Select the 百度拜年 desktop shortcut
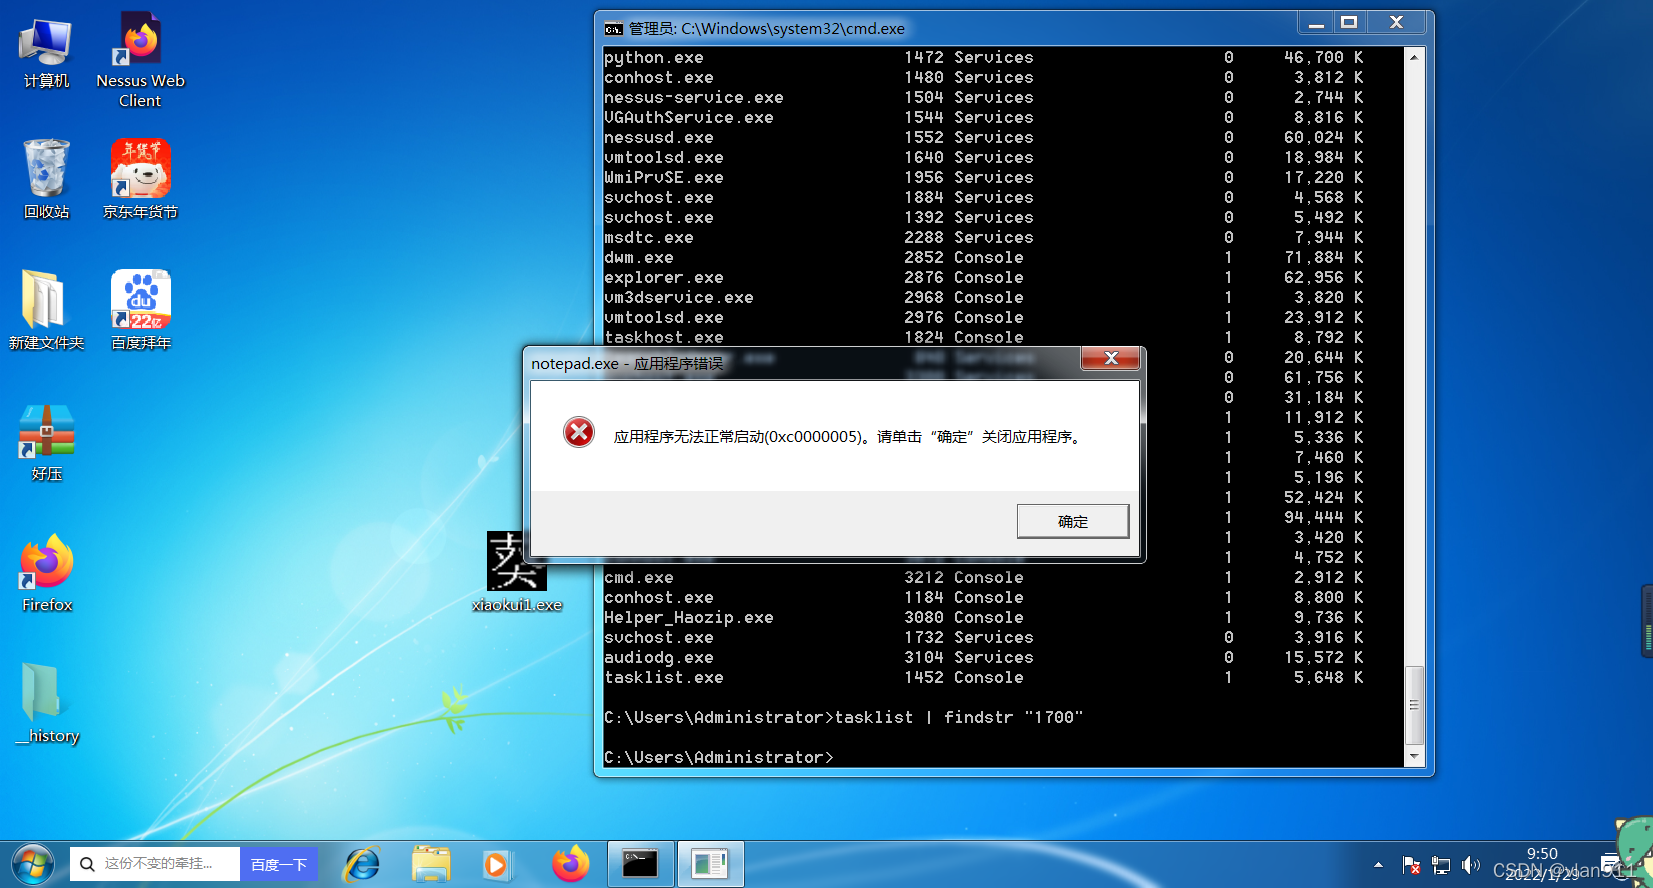The image size is (1653, 888). pyautogui.click(x=140, y=311)
